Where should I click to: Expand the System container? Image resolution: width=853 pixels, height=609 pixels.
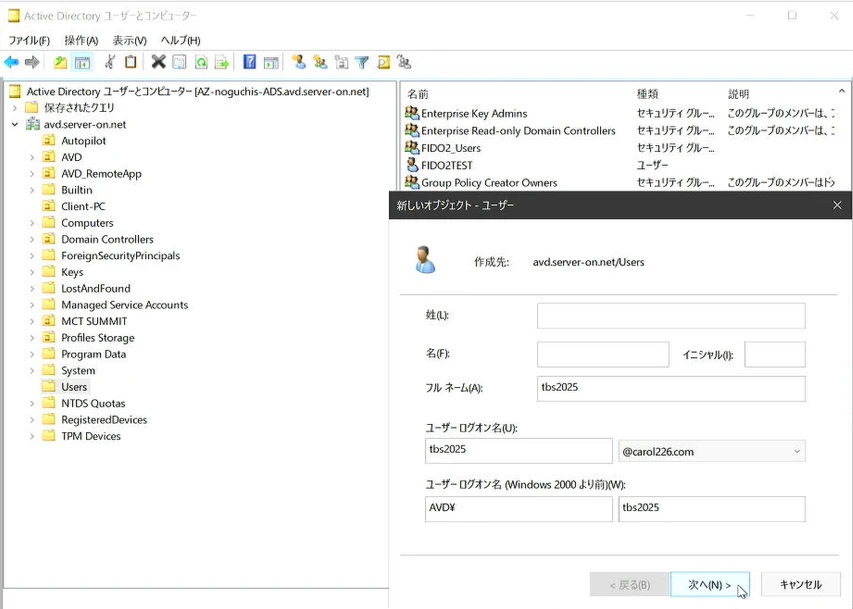pos(32,371)
